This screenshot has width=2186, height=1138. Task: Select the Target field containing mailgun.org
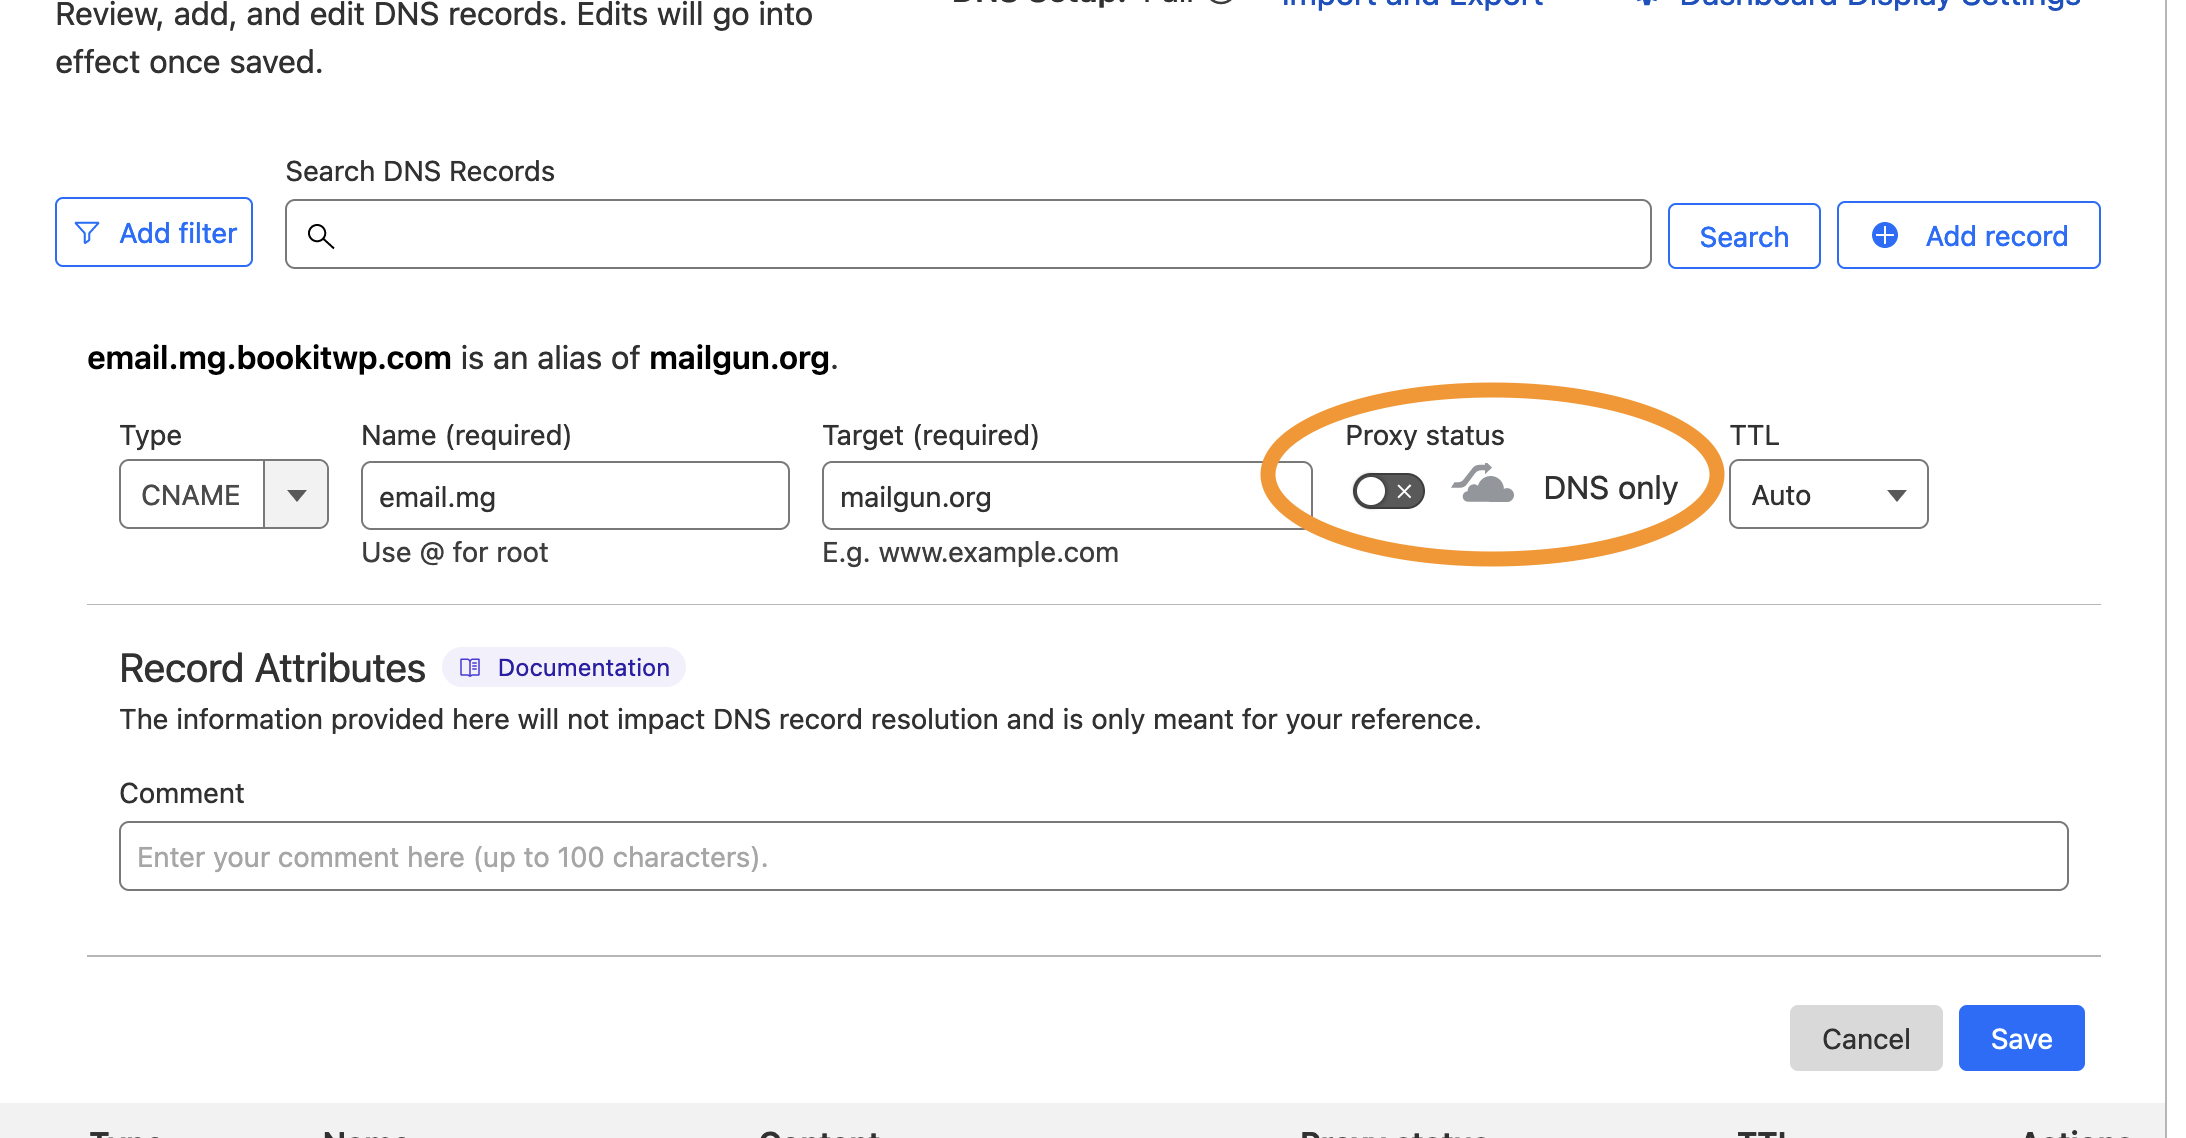pyautogui.click(x=1065, y=495)
